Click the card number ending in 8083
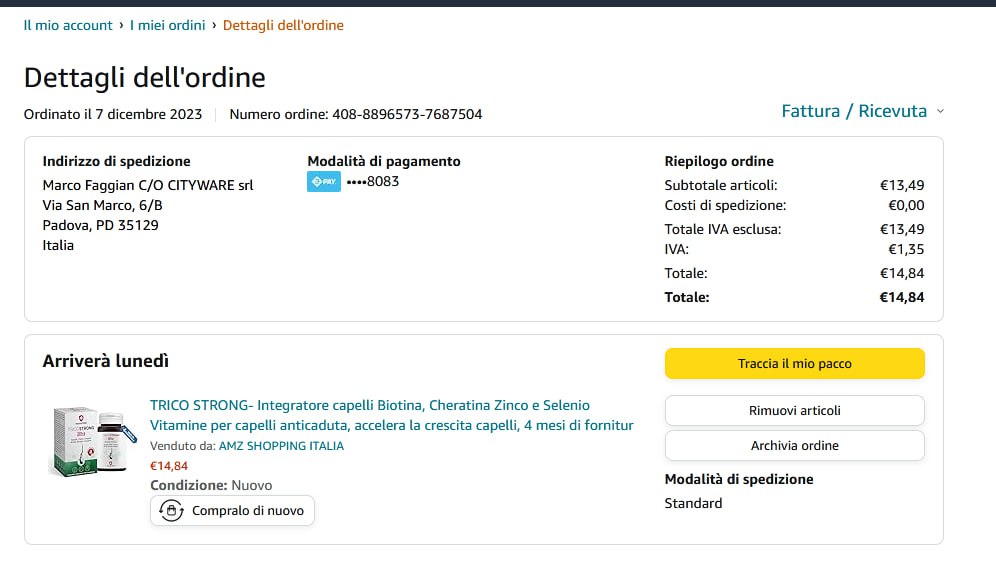The image size is (996, 565). click(372, 182)
